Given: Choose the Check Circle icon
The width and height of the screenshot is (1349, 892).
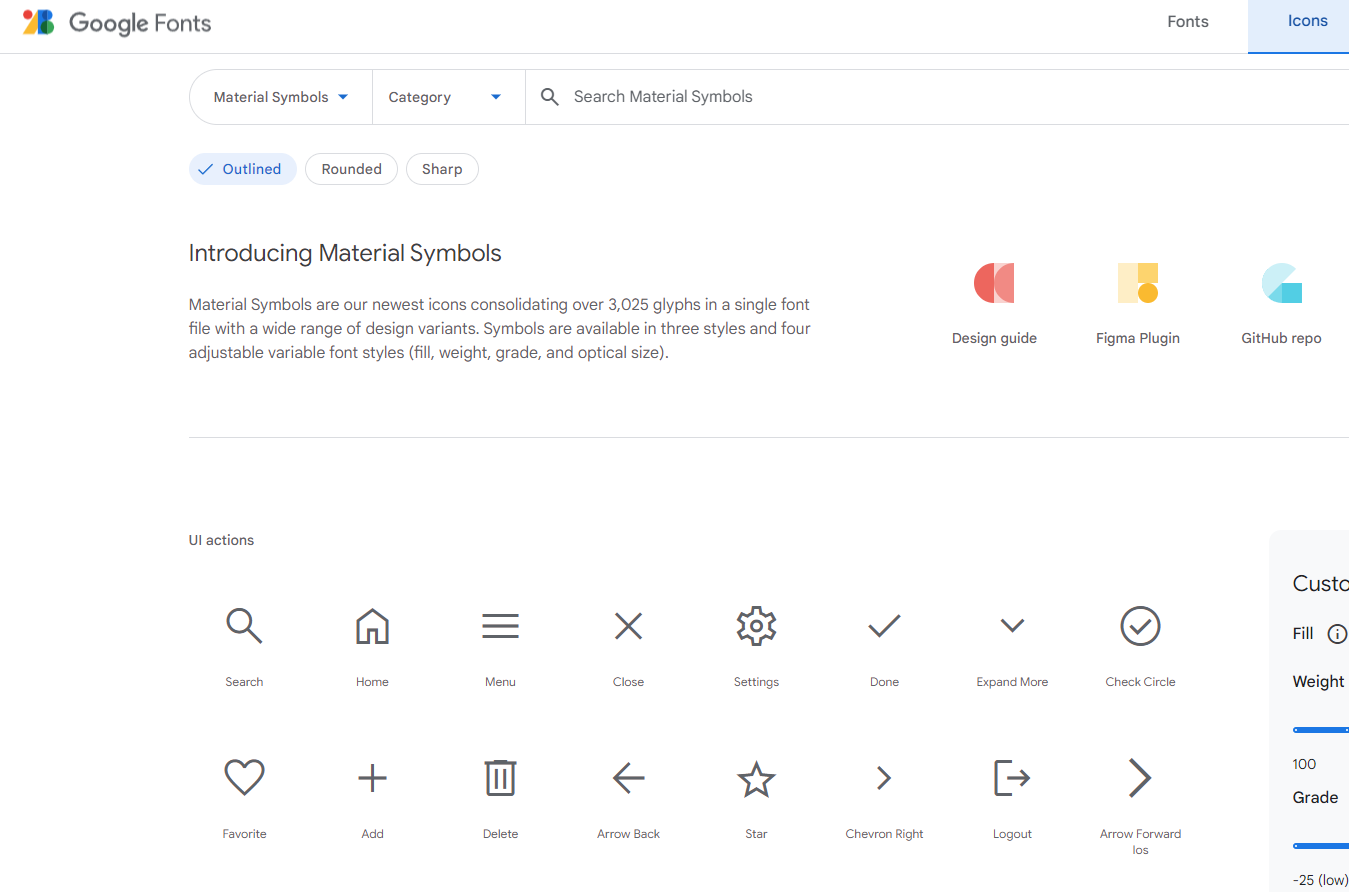Looking at the screenshot, I should click(1140, 626).
